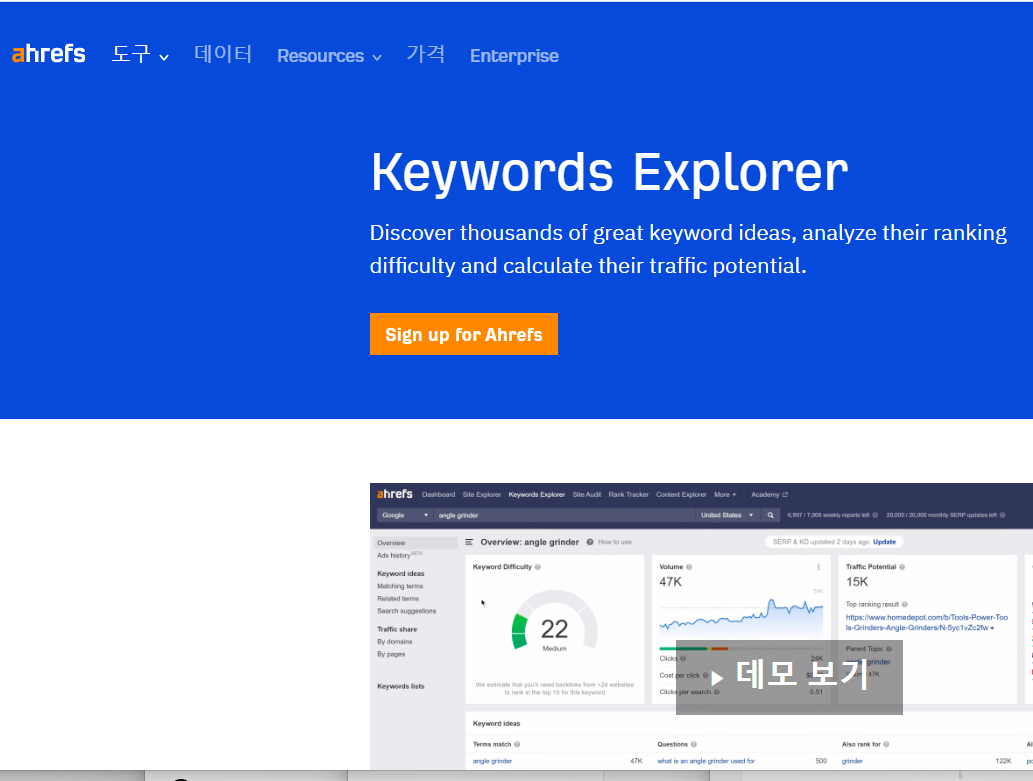Screen dimensions: 1033x781
Task: Open the Enterprise navigation link
Action: (x=514, y=56)
